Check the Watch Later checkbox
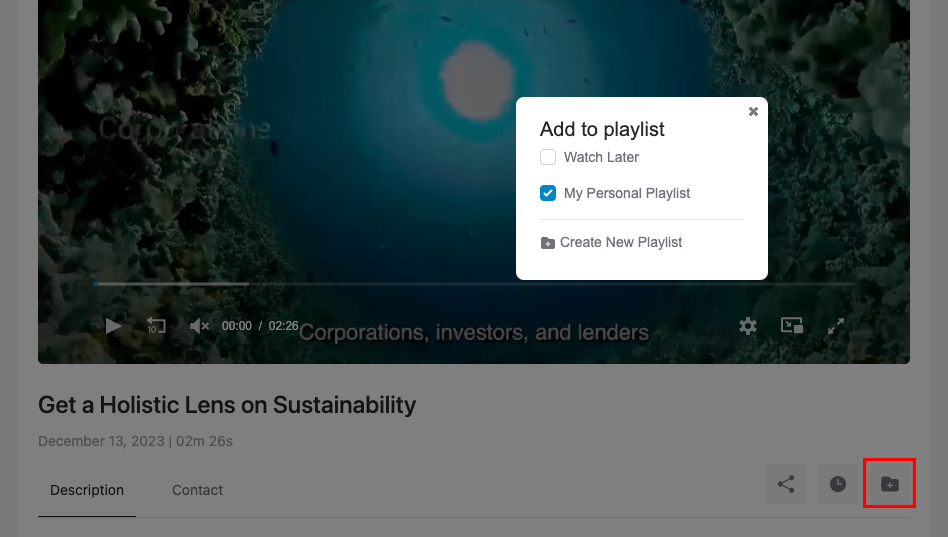The width and height of the screenshot is (948, 537). (x=548, y=157)
